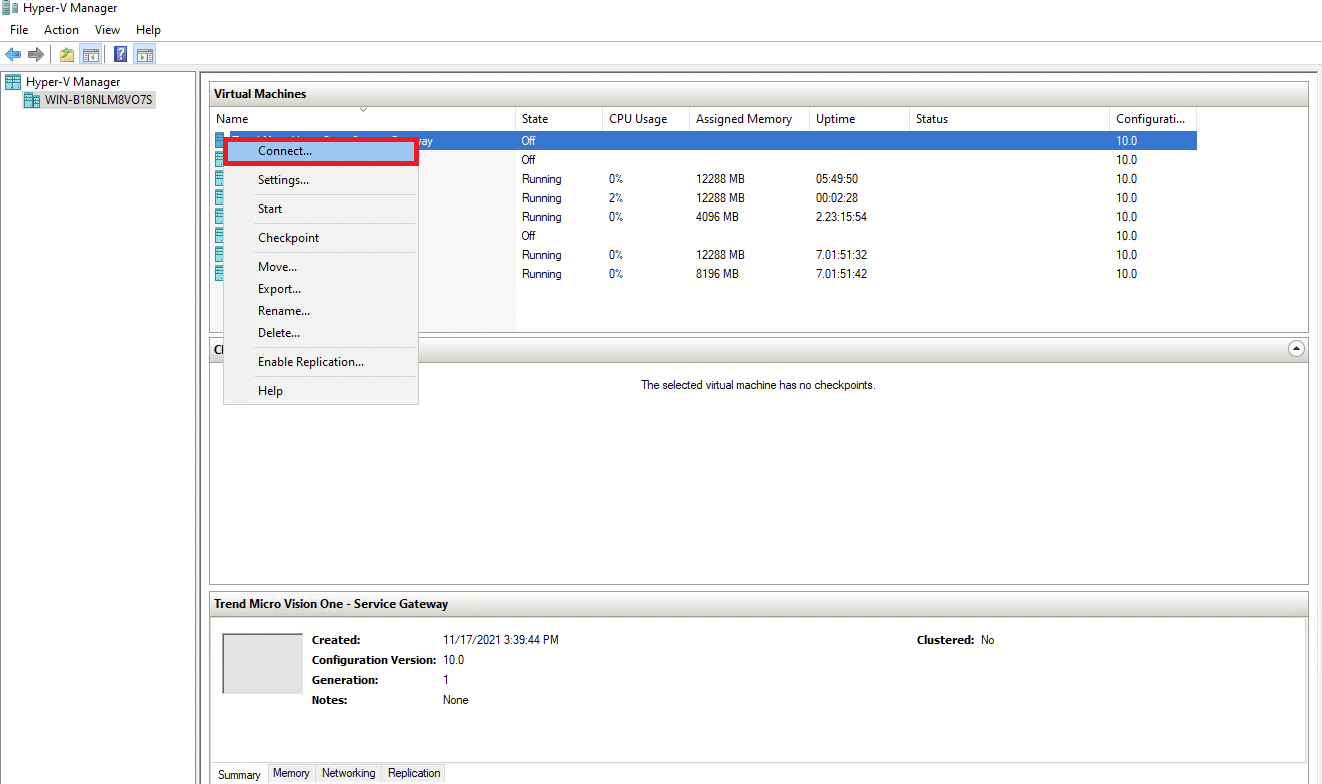The height and width of the screenshot is (784, 1322).
Task: Click Enable Replication... in context menu
Action: pyautogui.click(x=310, y=362)
